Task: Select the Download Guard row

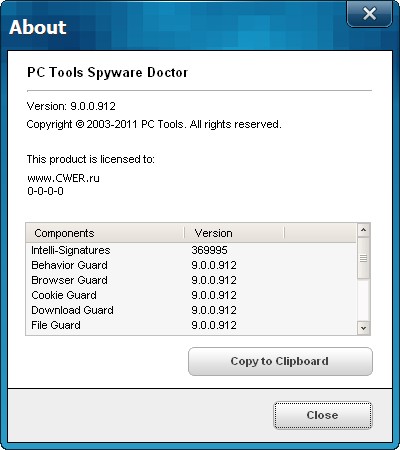Action: [191, 310]
